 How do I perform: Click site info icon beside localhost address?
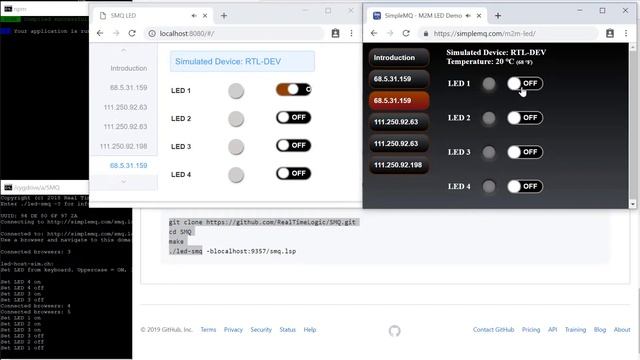[152, 33]
